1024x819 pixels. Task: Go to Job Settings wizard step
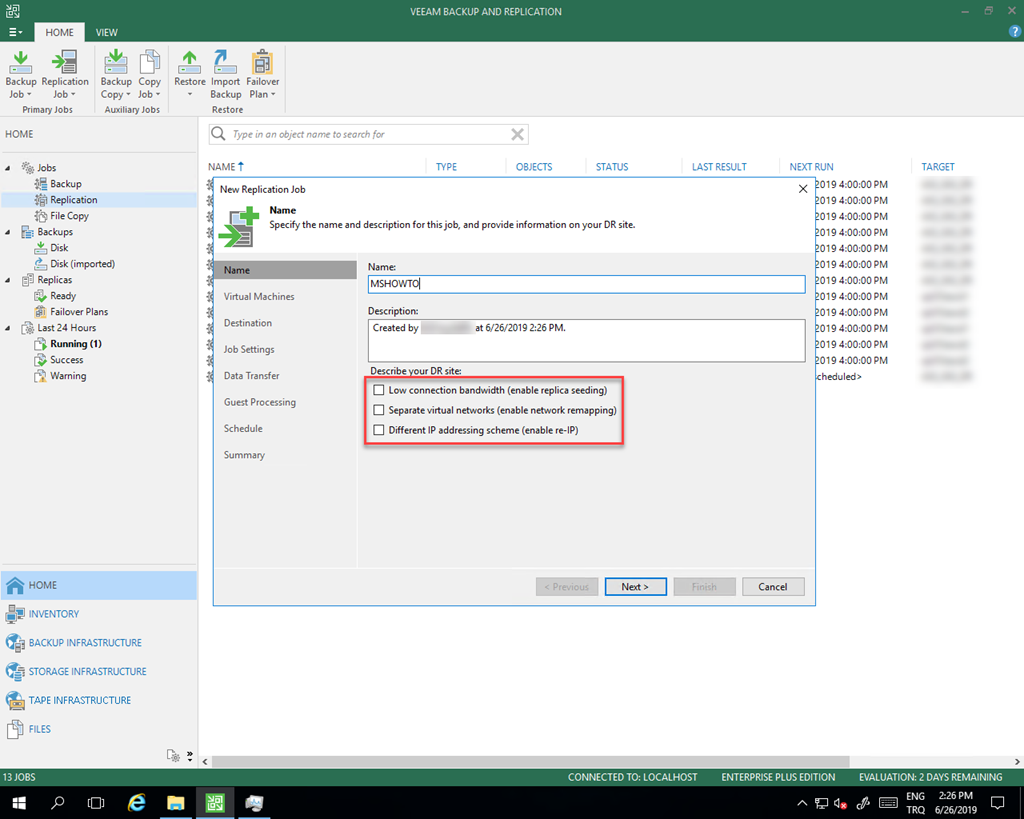tap(249, 349)
